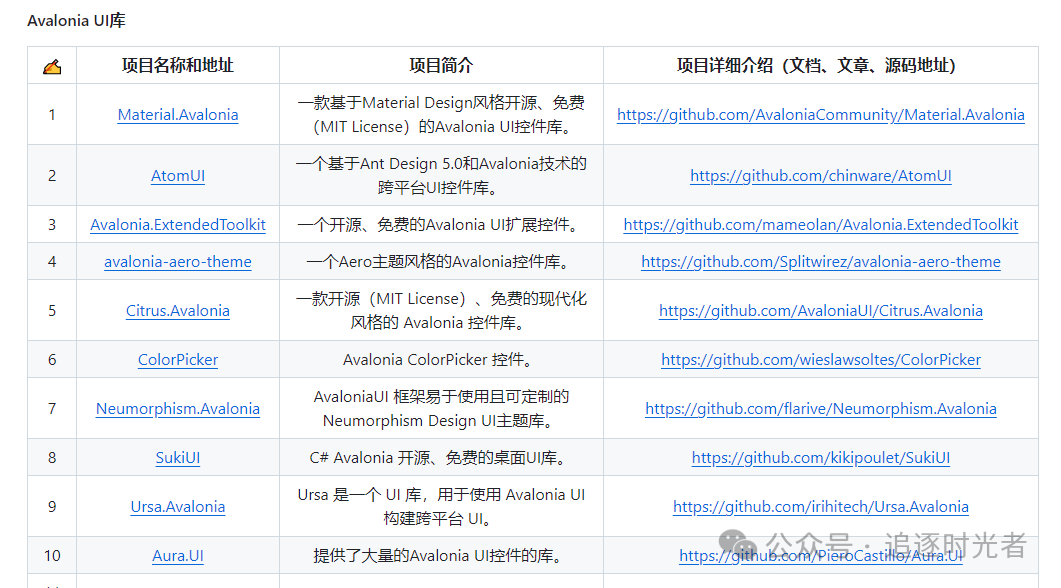Visit the kikipoulet/SukiUI GitHub URL

[x=820, y=458]
